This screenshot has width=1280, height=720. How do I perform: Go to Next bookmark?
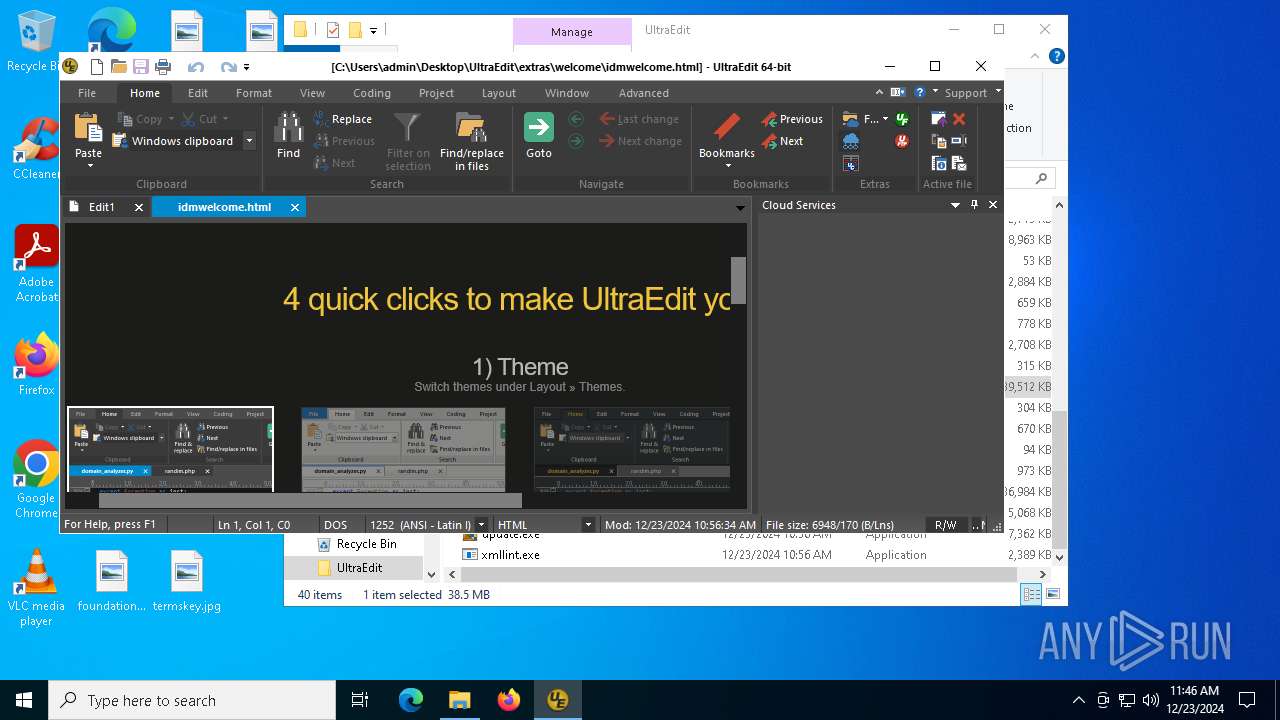(x=783, y=141)
